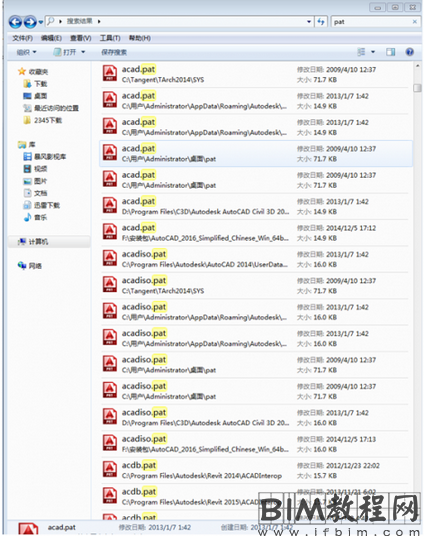This screenshot has height=541, width=426.
Task: Click the 收藏夹 star icon
Action: click(22, 71)
